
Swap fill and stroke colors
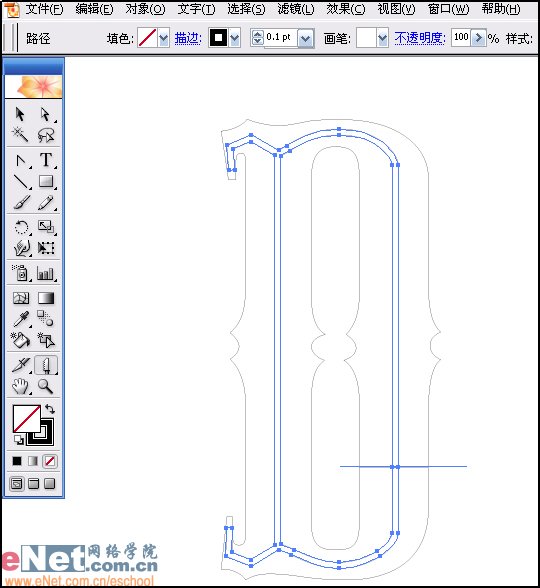pyautogui.click(x=50, y=409)
